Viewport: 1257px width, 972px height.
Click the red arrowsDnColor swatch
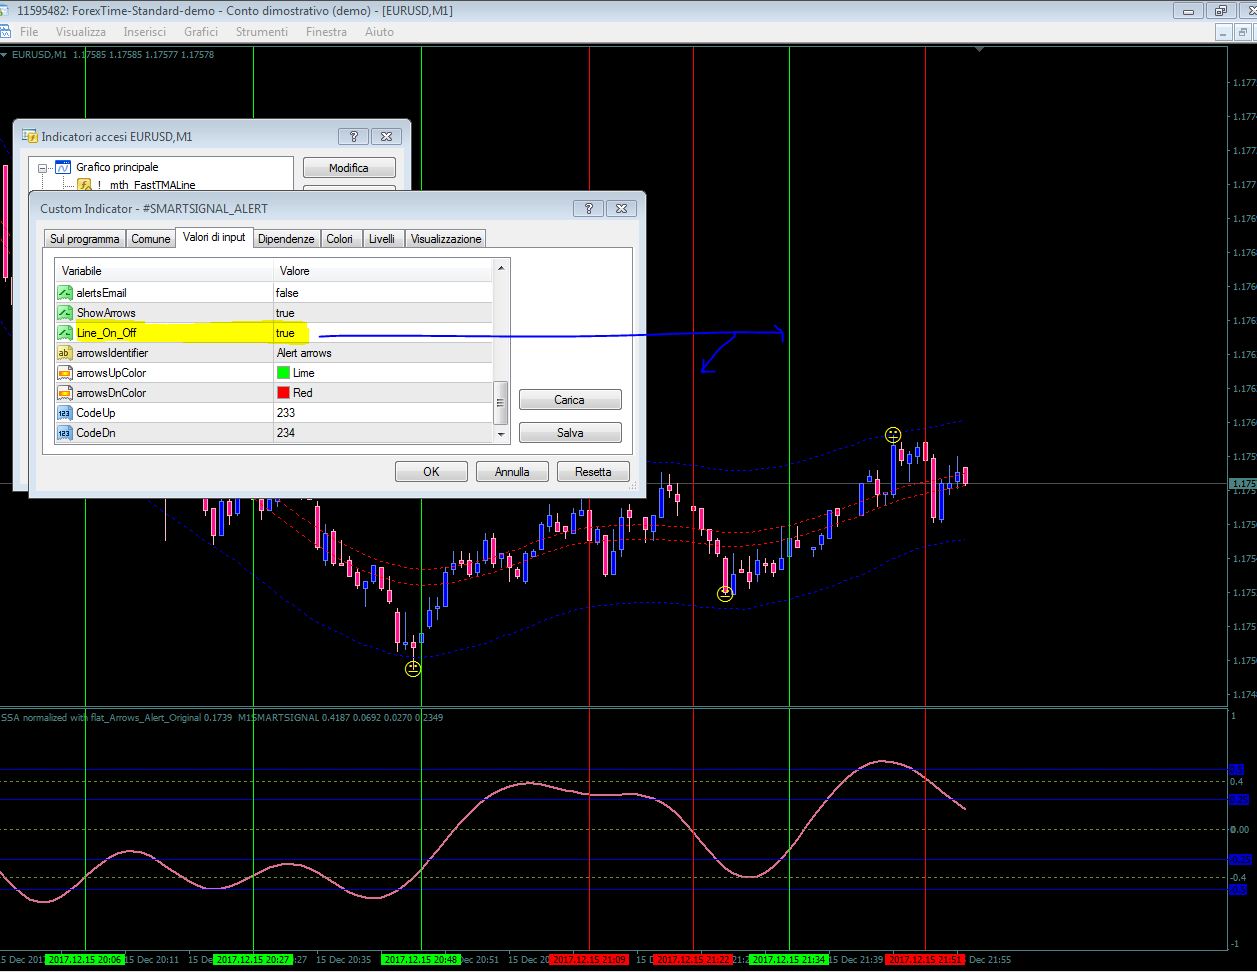coord(284,393)
